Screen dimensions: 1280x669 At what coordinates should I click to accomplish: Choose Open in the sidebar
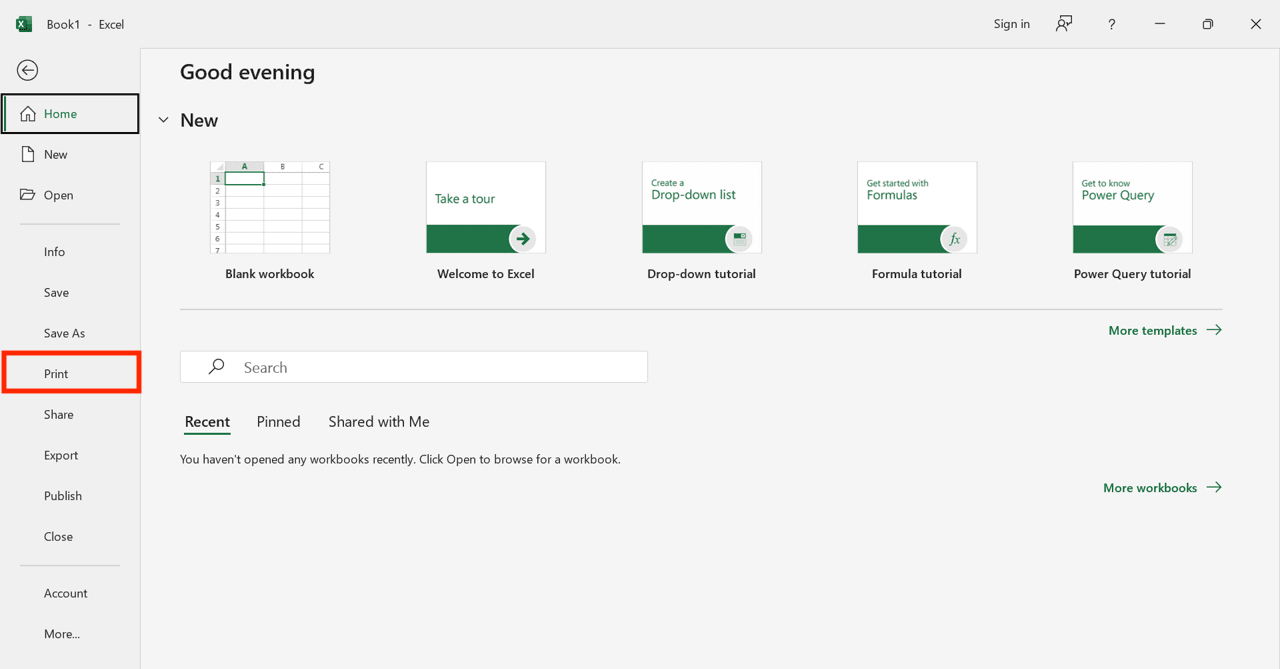(x=70, y=195)
